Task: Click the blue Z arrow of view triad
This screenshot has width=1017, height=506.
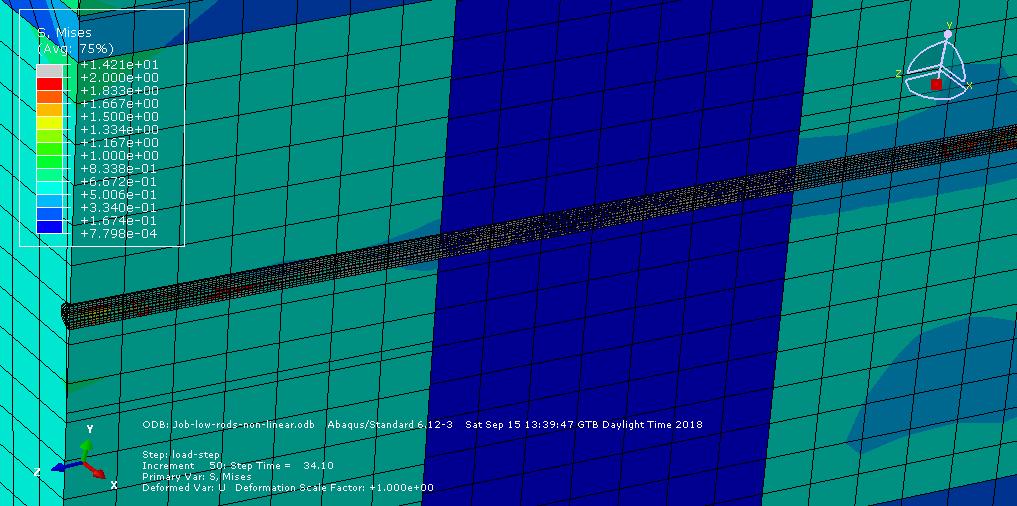Action: (x=65, y=466)
